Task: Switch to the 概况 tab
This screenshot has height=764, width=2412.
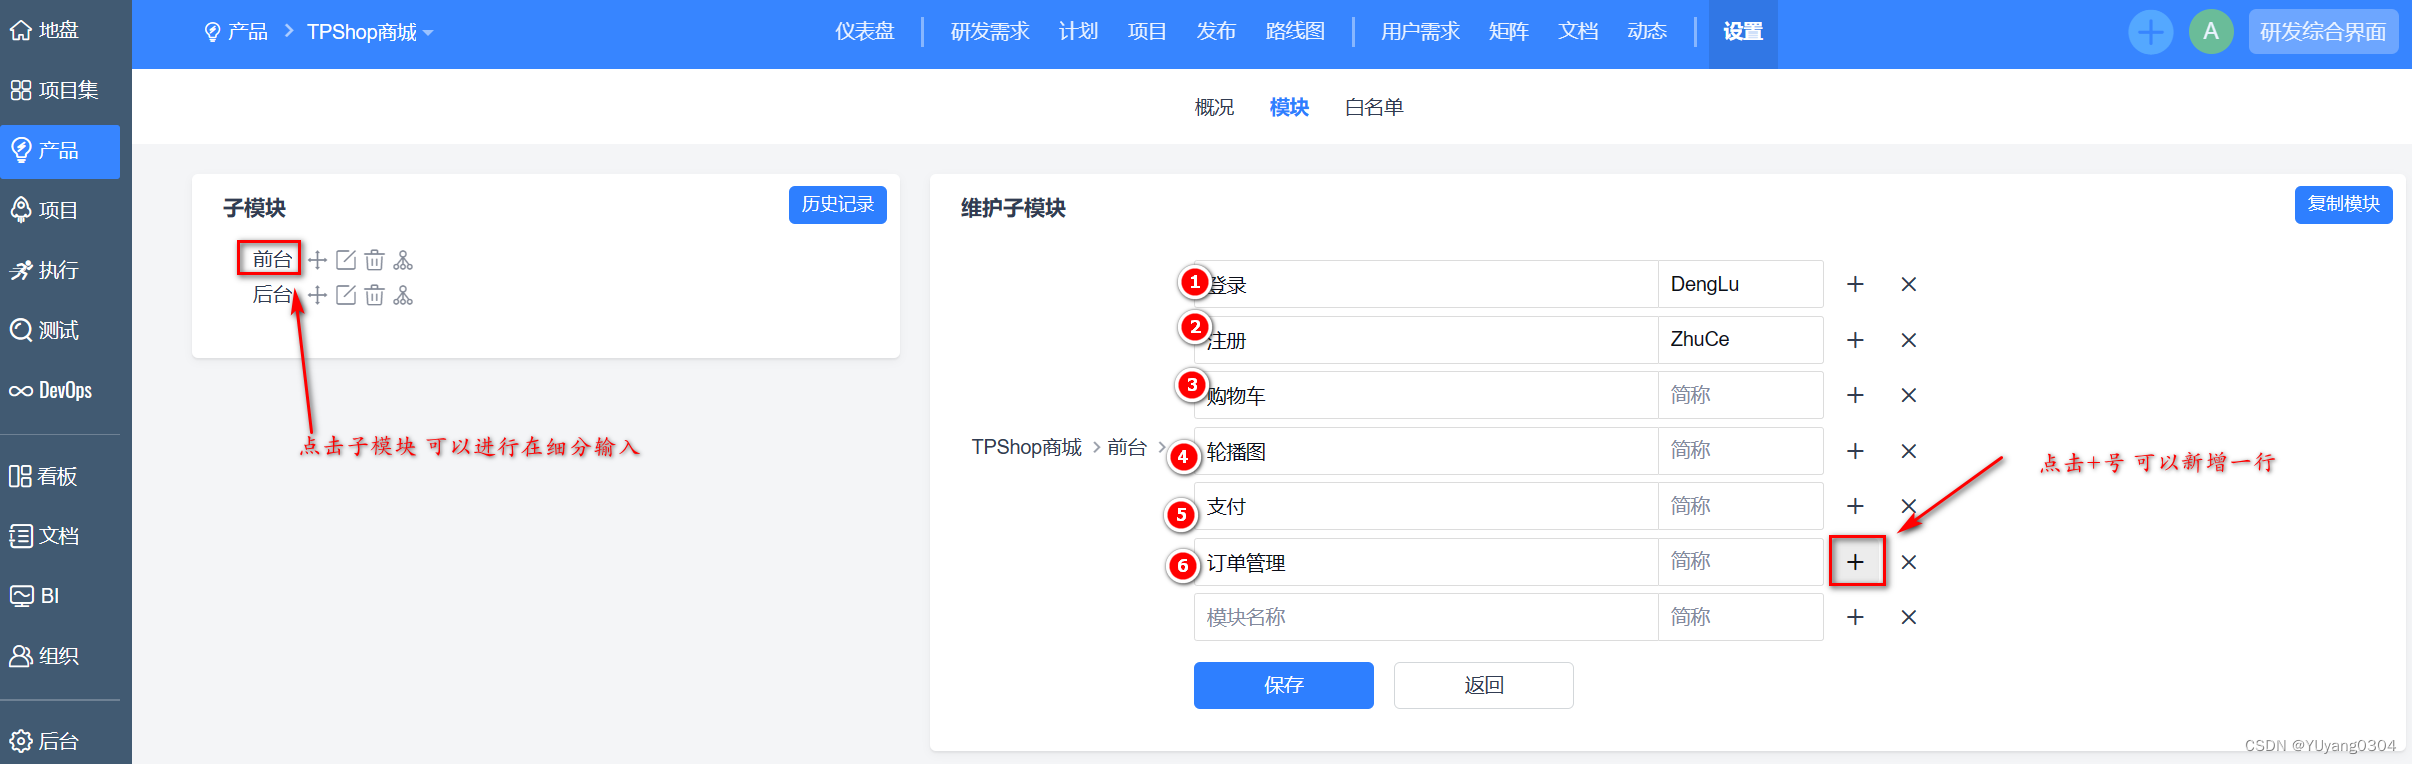Action: (1214, 107)
